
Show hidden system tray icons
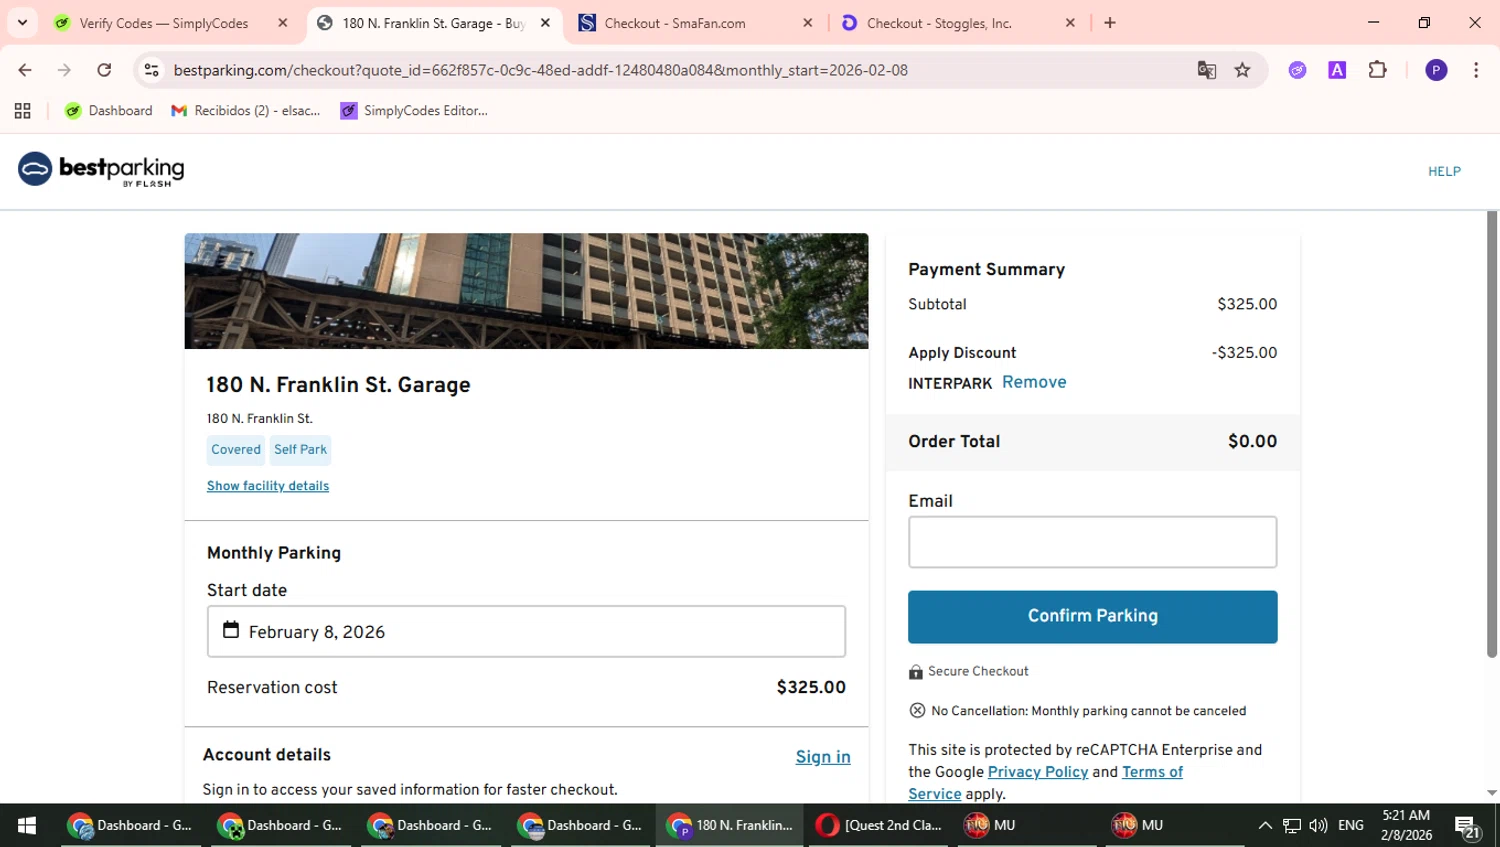[x=1265, y=825]
